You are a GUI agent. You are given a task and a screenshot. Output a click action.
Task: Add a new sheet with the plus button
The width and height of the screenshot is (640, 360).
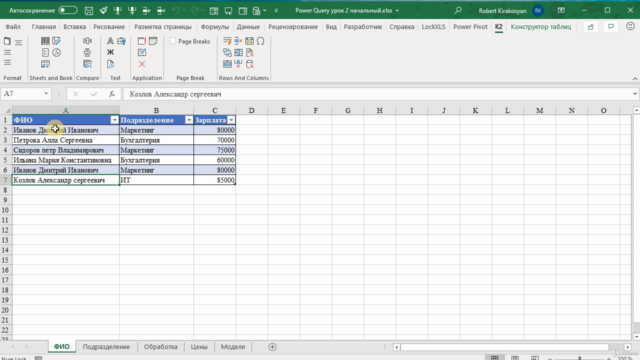tap(272, 347)
